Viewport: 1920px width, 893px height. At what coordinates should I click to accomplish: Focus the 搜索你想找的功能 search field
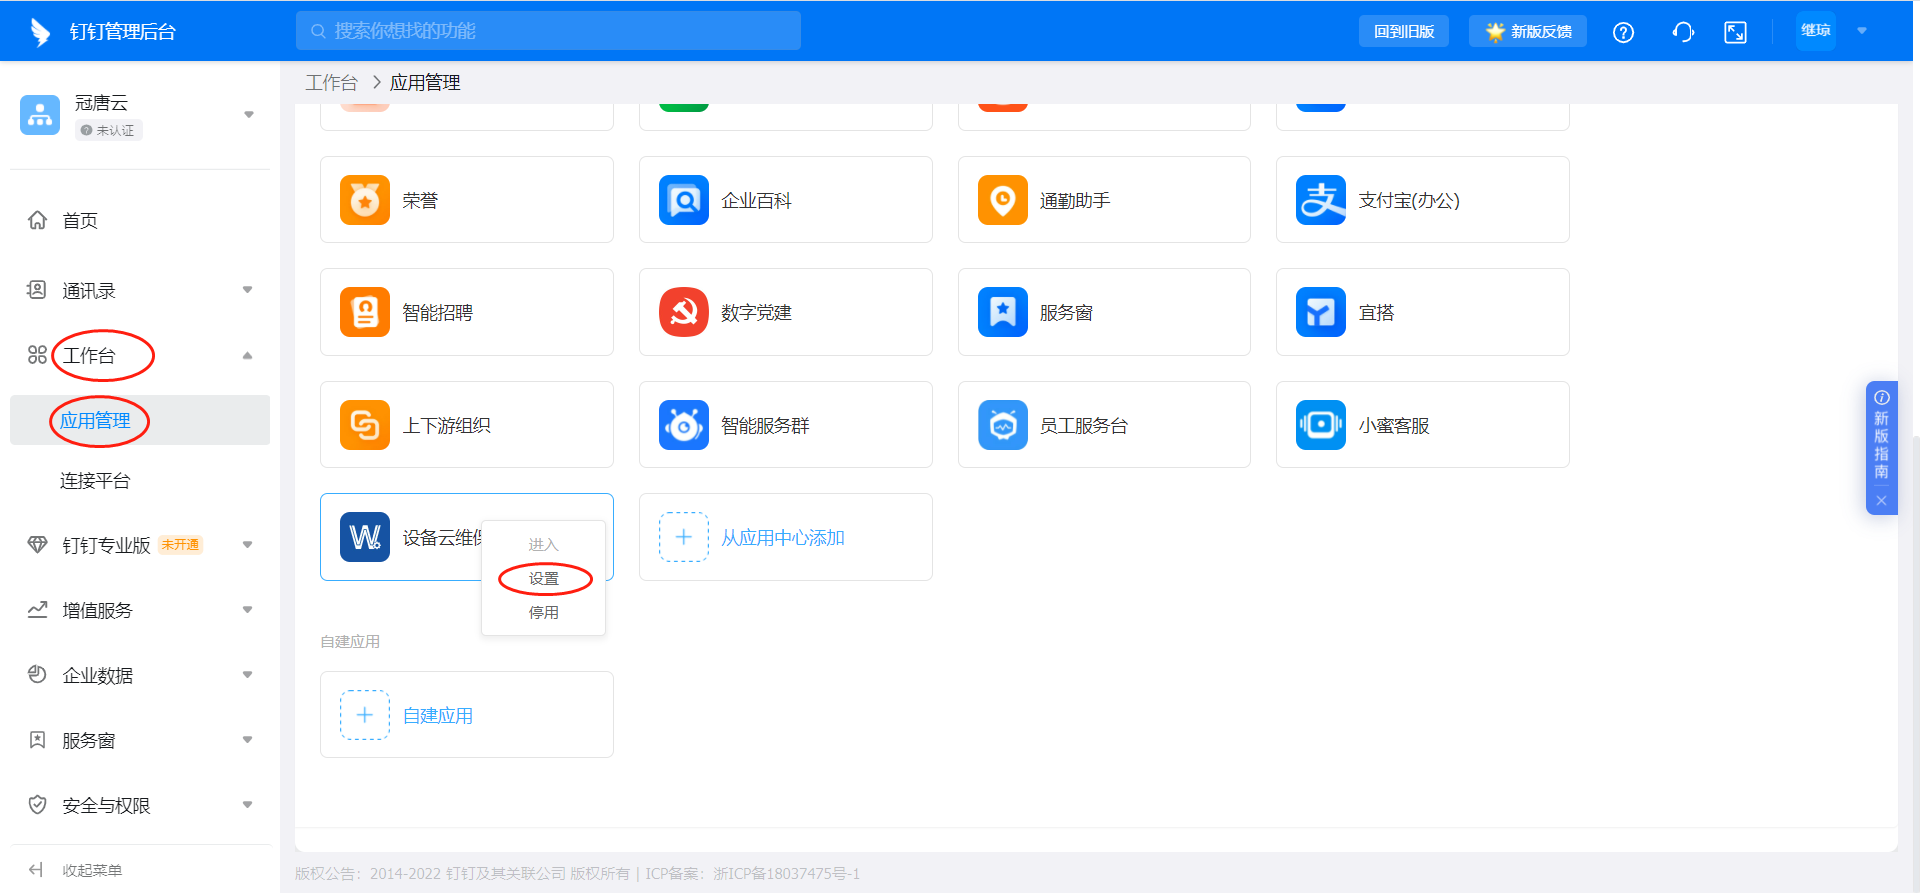pos(548,31)
